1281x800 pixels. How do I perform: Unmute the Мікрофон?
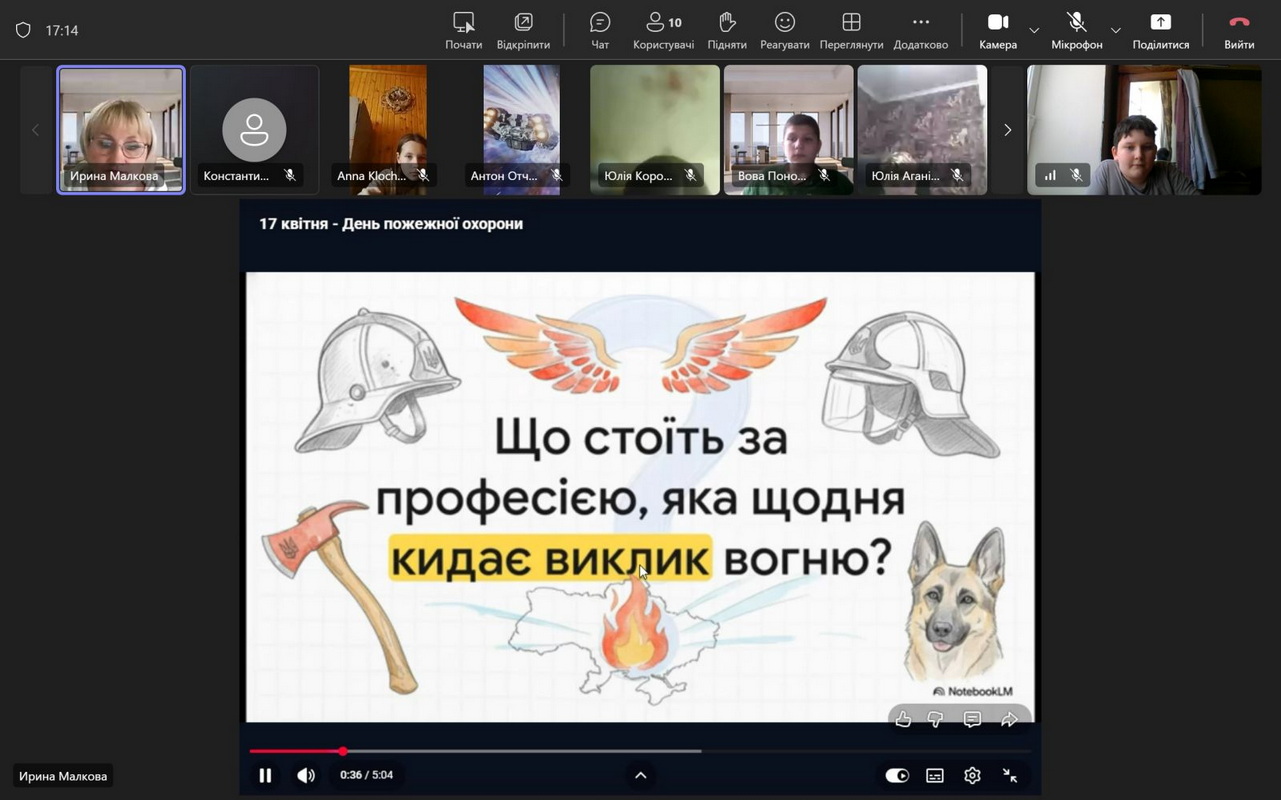1076,30
